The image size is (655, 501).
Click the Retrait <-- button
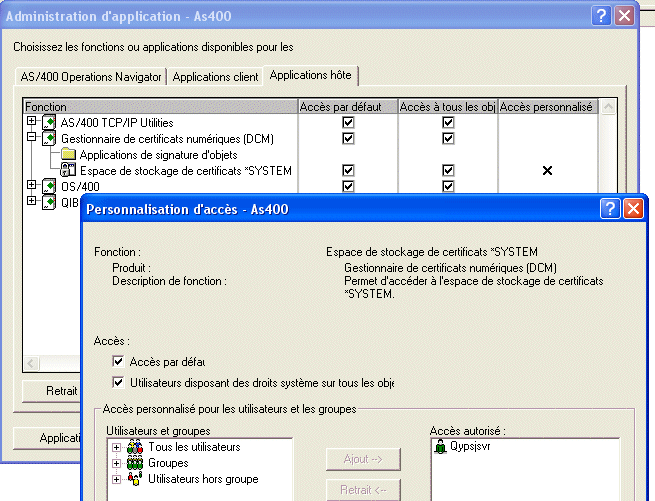[363, 490]
